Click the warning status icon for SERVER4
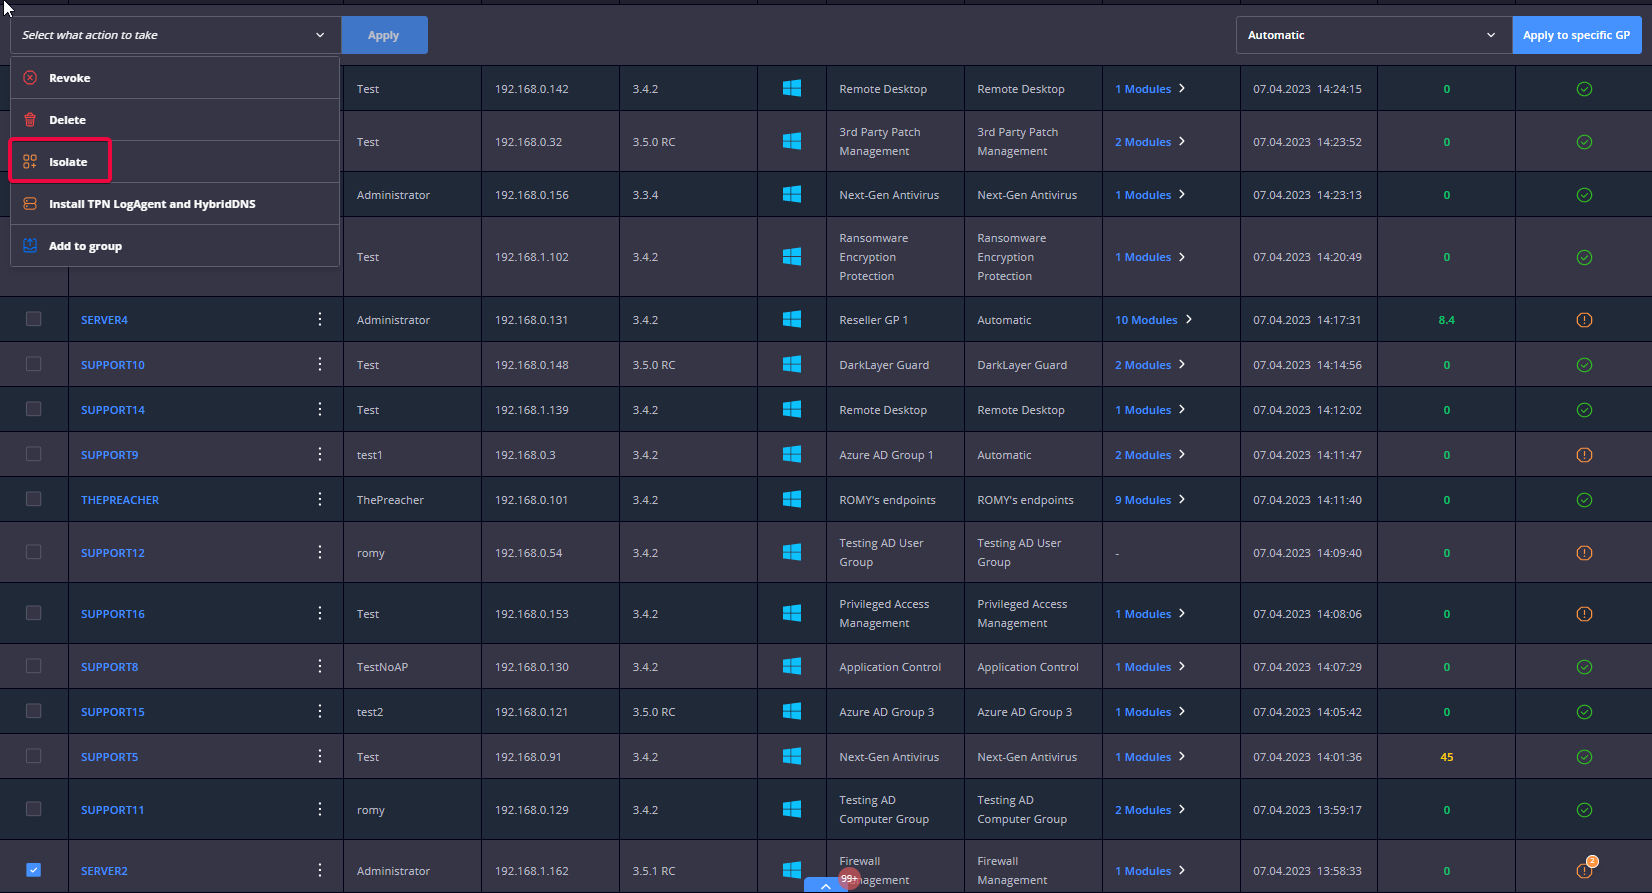The height and width of the screenshot is (893, 1652). point(1584,320)
